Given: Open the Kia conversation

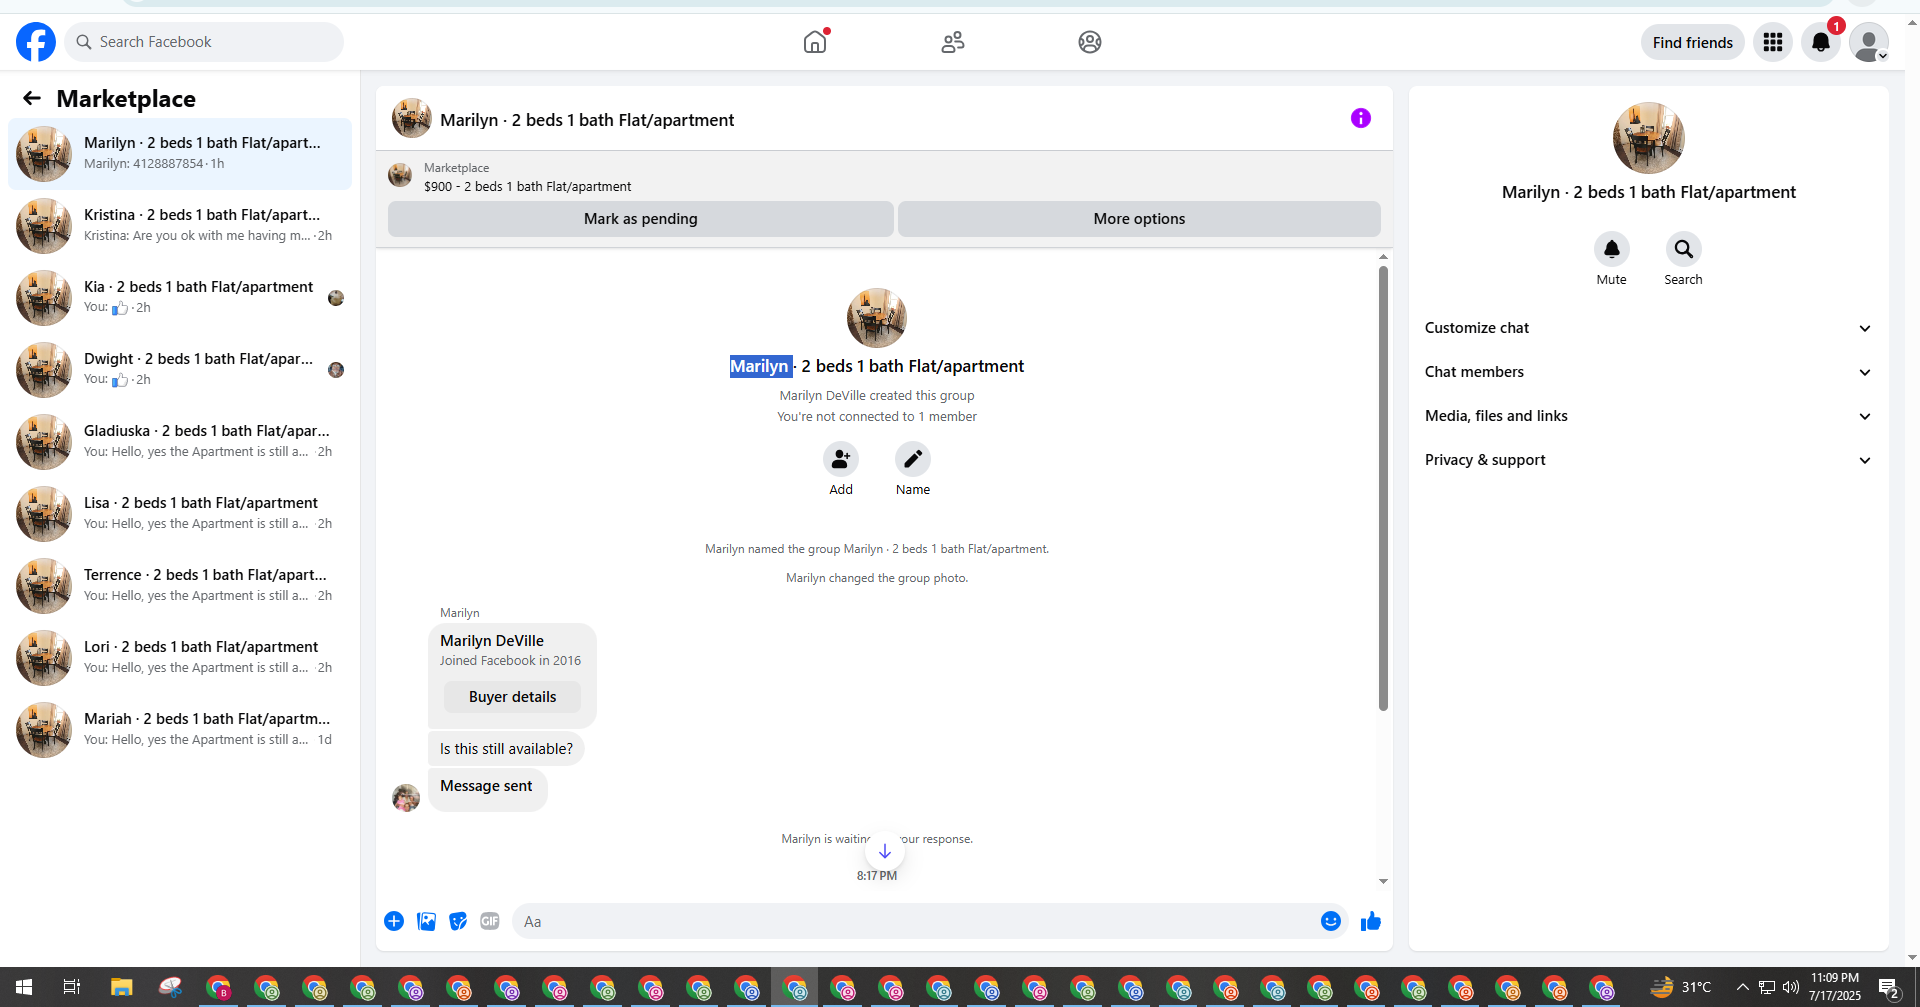Looking at the screenshot, I should click(x=180, y=298).
